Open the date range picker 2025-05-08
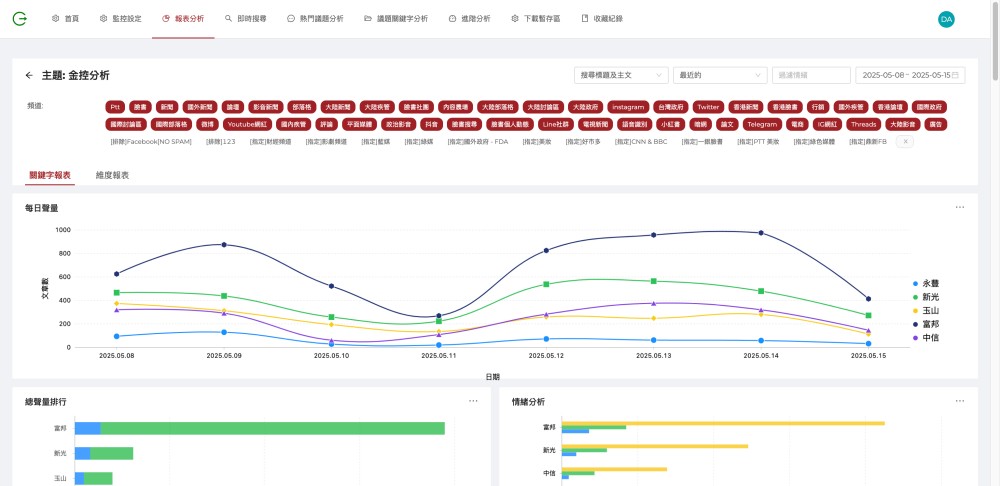 [910, 75]
